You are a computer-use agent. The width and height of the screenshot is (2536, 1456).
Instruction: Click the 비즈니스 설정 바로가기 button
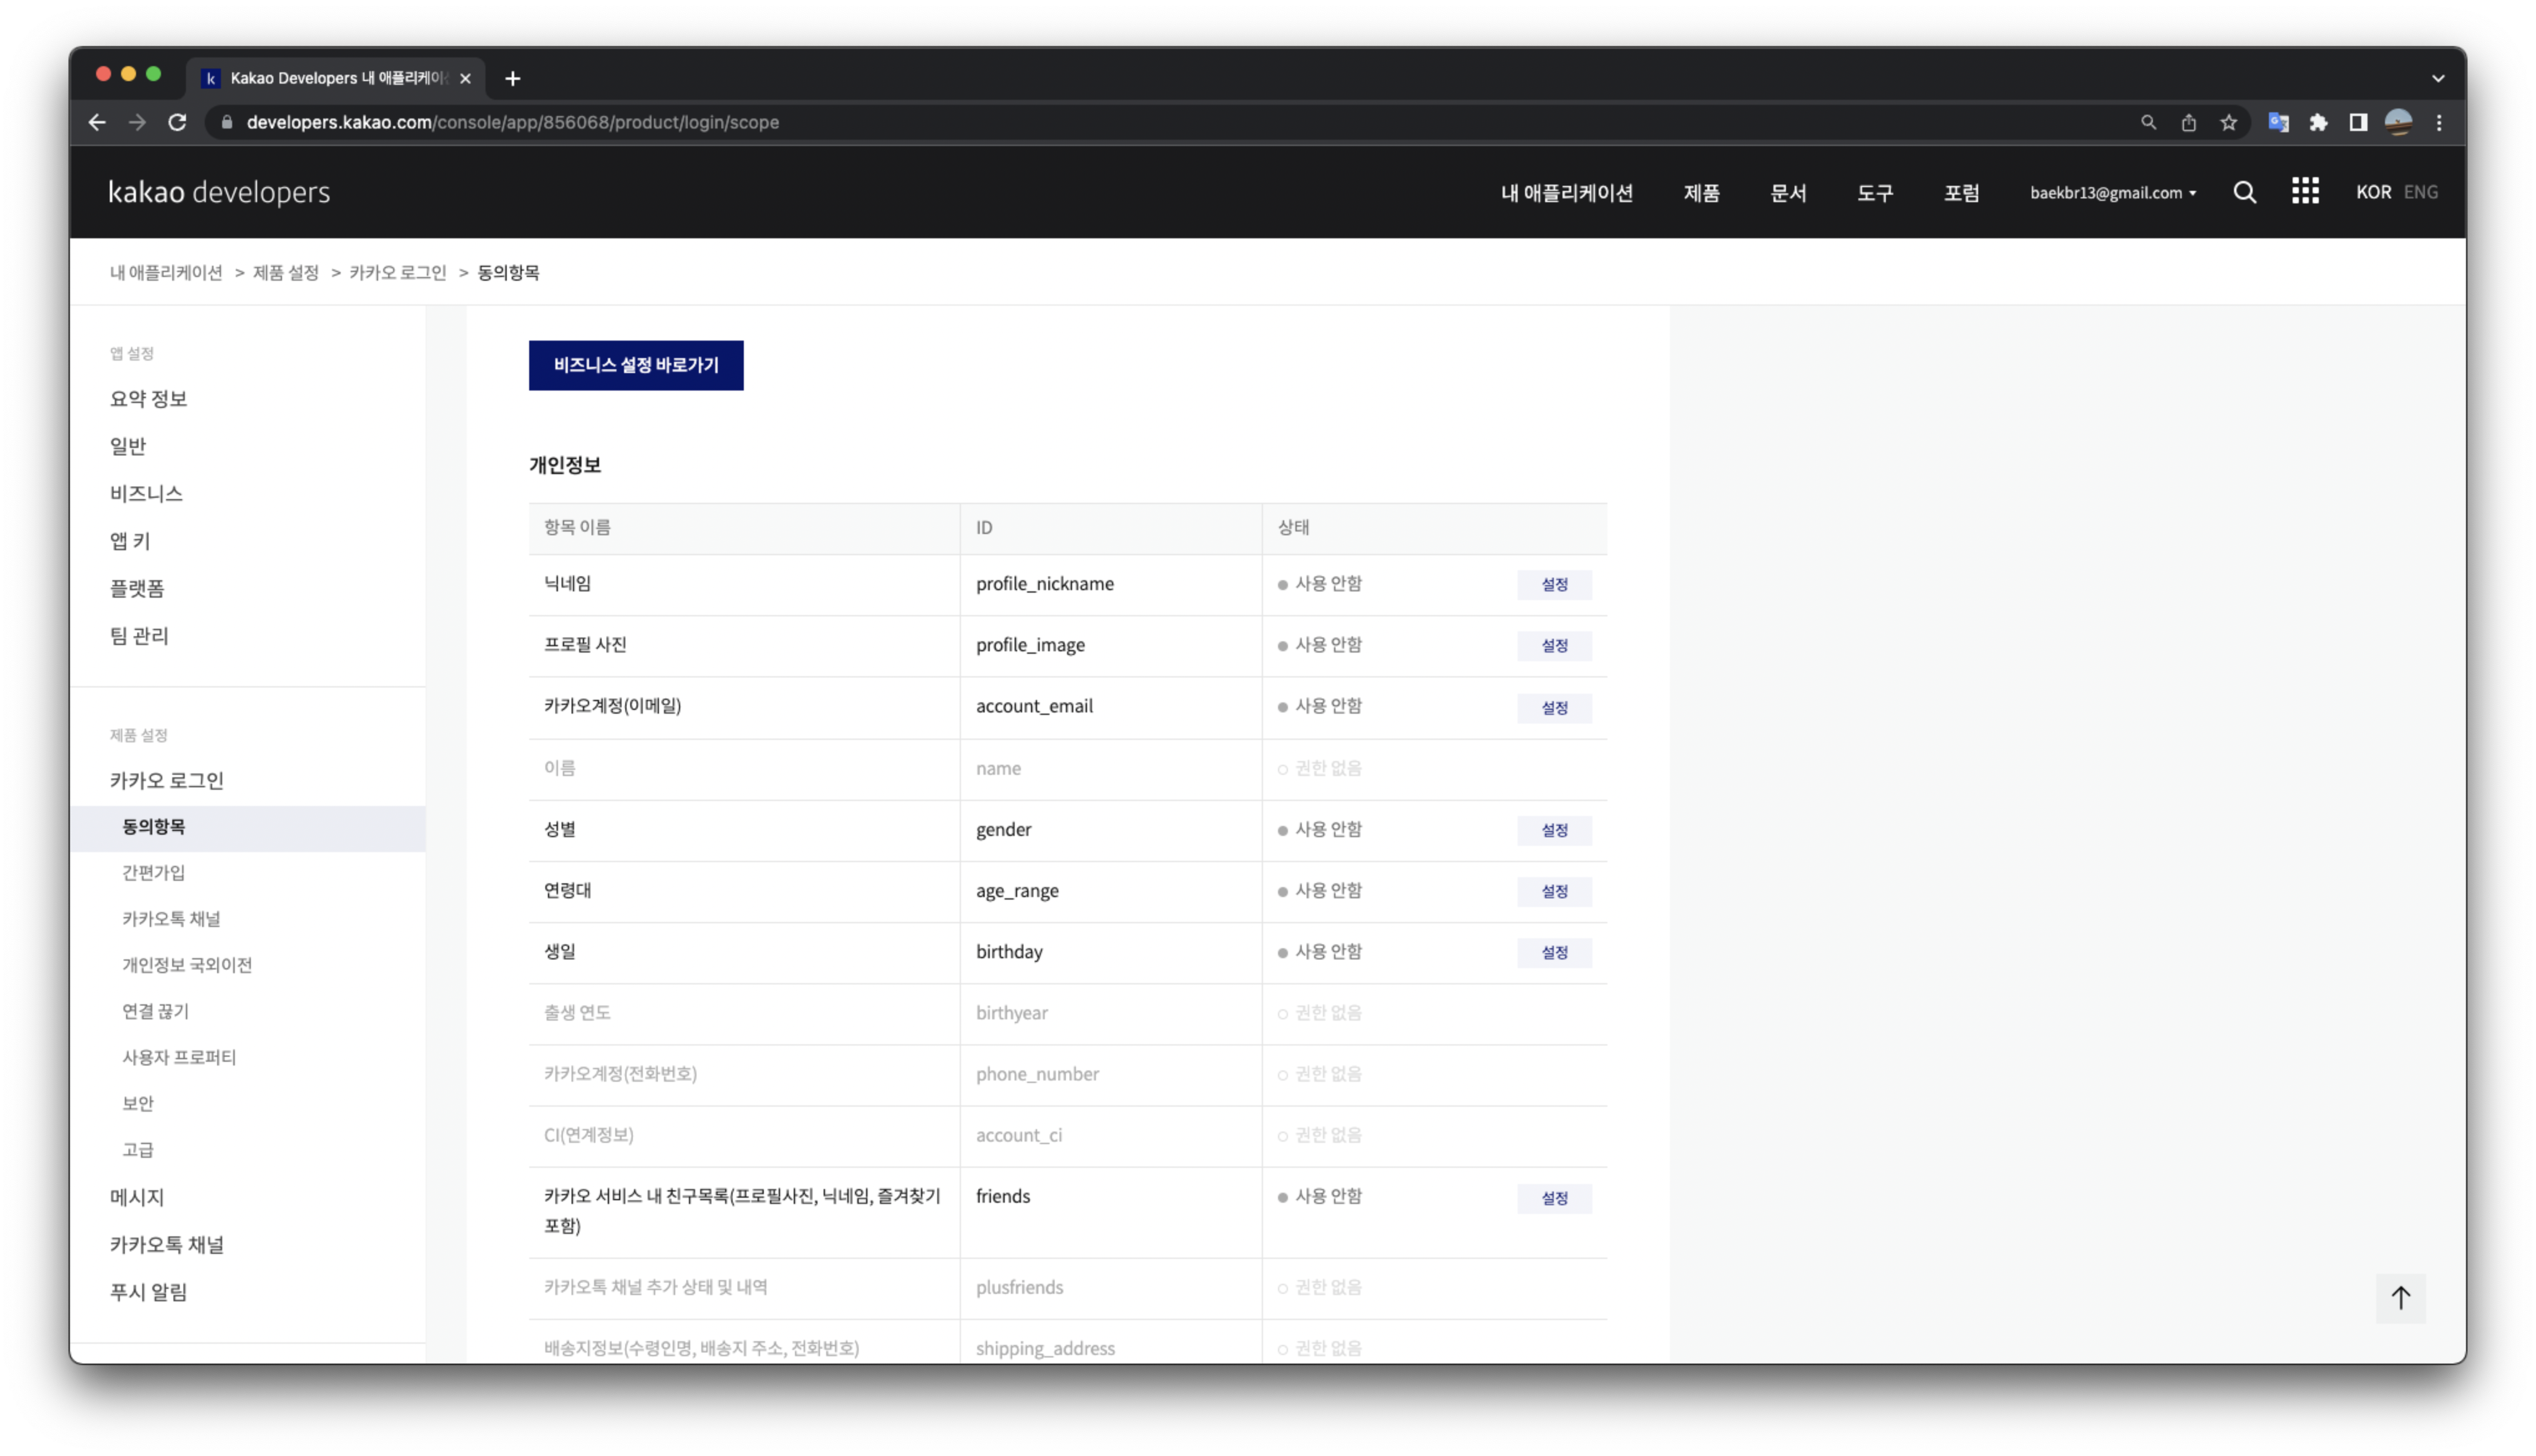[636, 365]
